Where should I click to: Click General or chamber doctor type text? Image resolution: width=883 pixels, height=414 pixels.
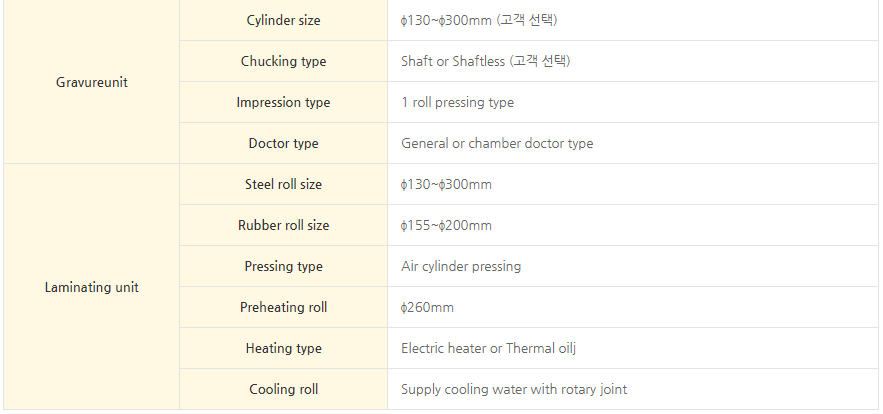click(497, 144)
